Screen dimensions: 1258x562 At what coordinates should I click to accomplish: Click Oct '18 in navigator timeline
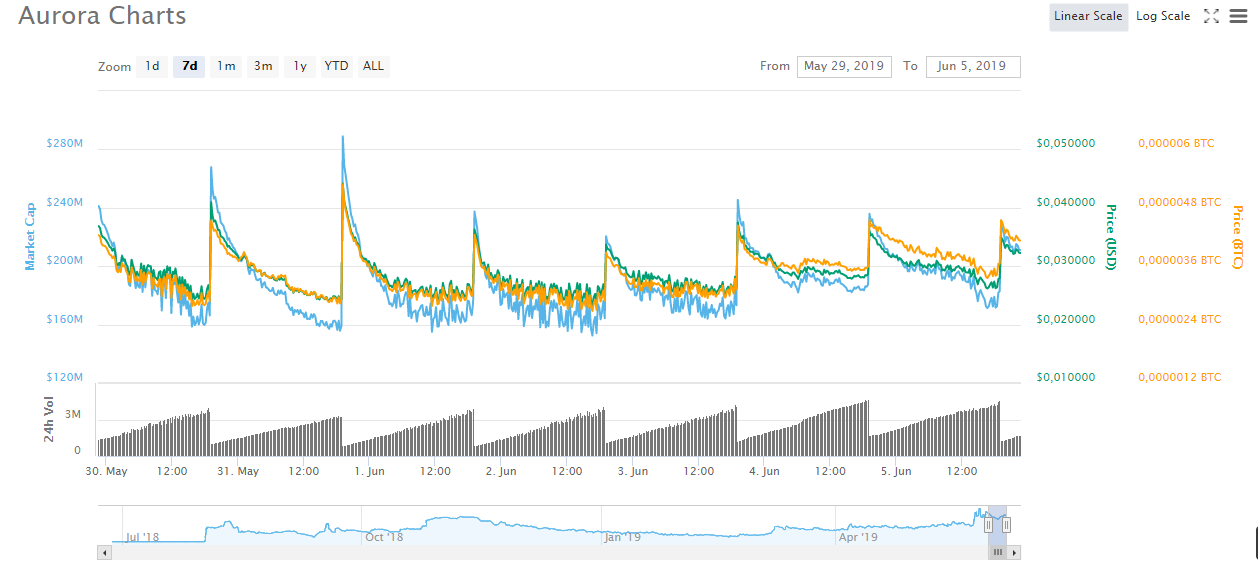click(x=383, y=537)
